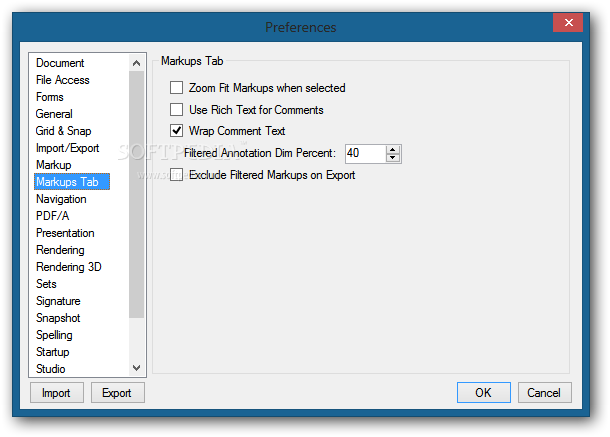Confirm preferences with OK button
610x437 pixels.
(484, 392)
